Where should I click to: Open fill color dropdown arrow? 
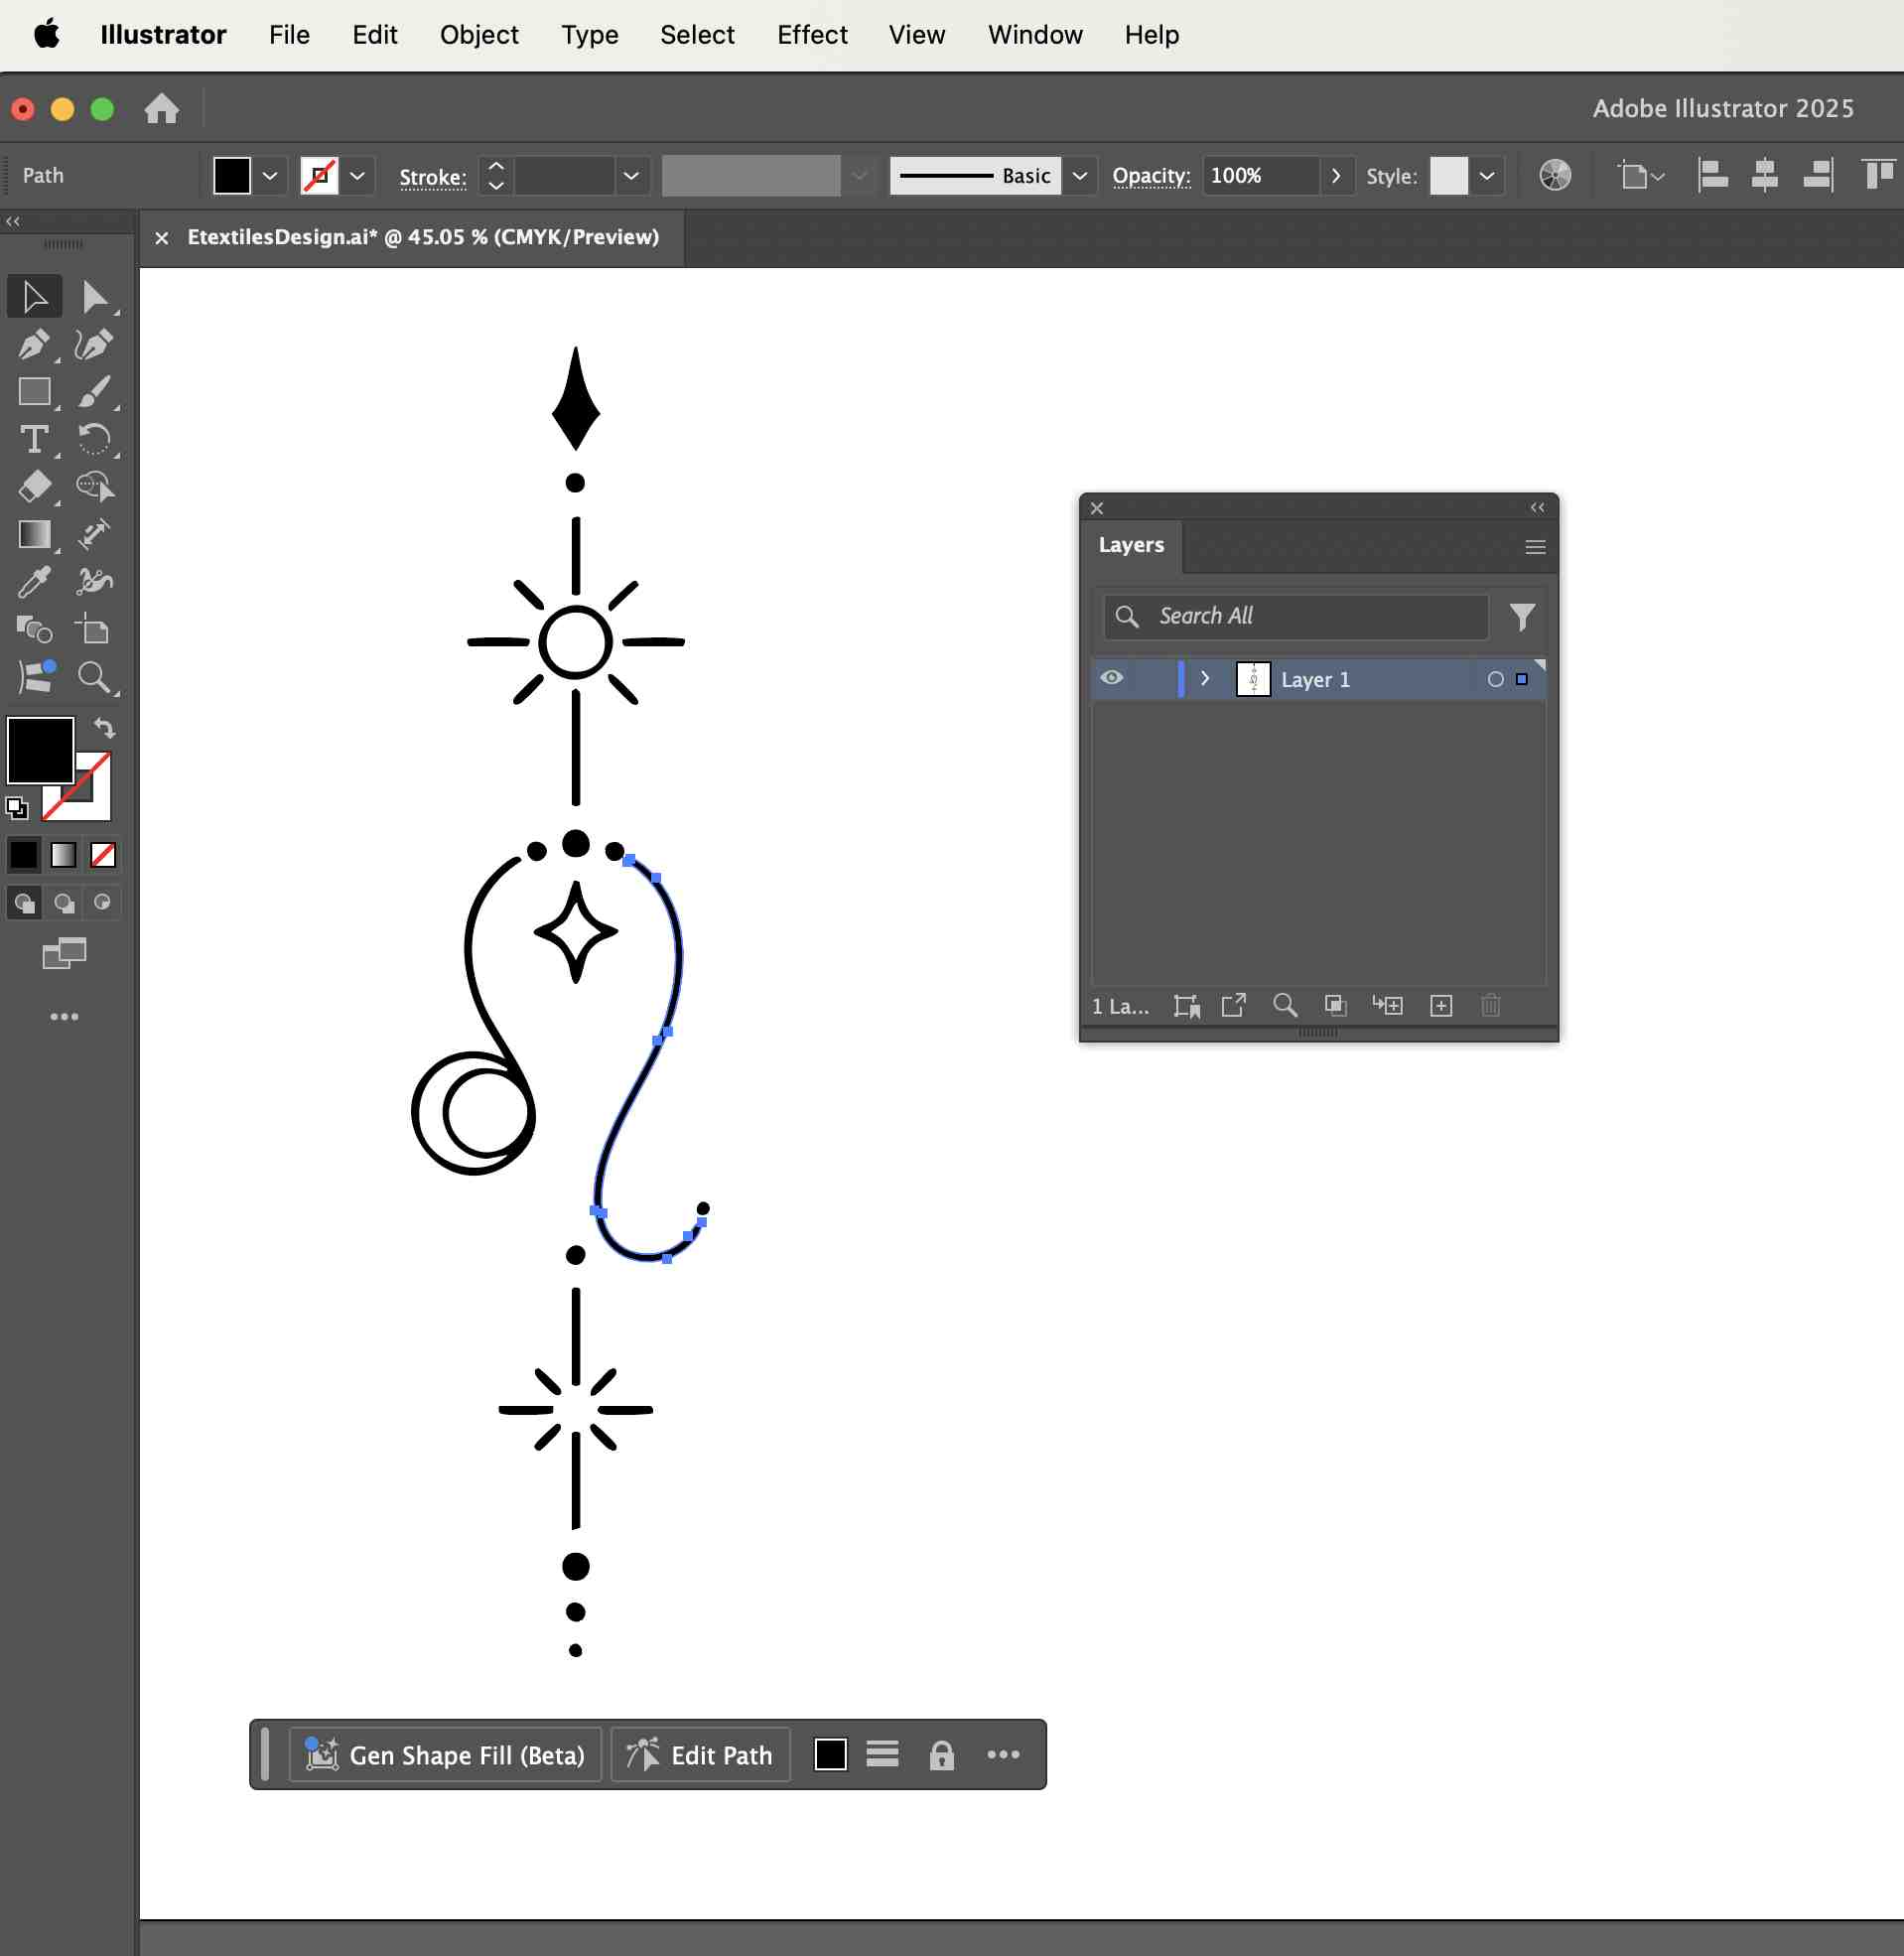point(270,176)
